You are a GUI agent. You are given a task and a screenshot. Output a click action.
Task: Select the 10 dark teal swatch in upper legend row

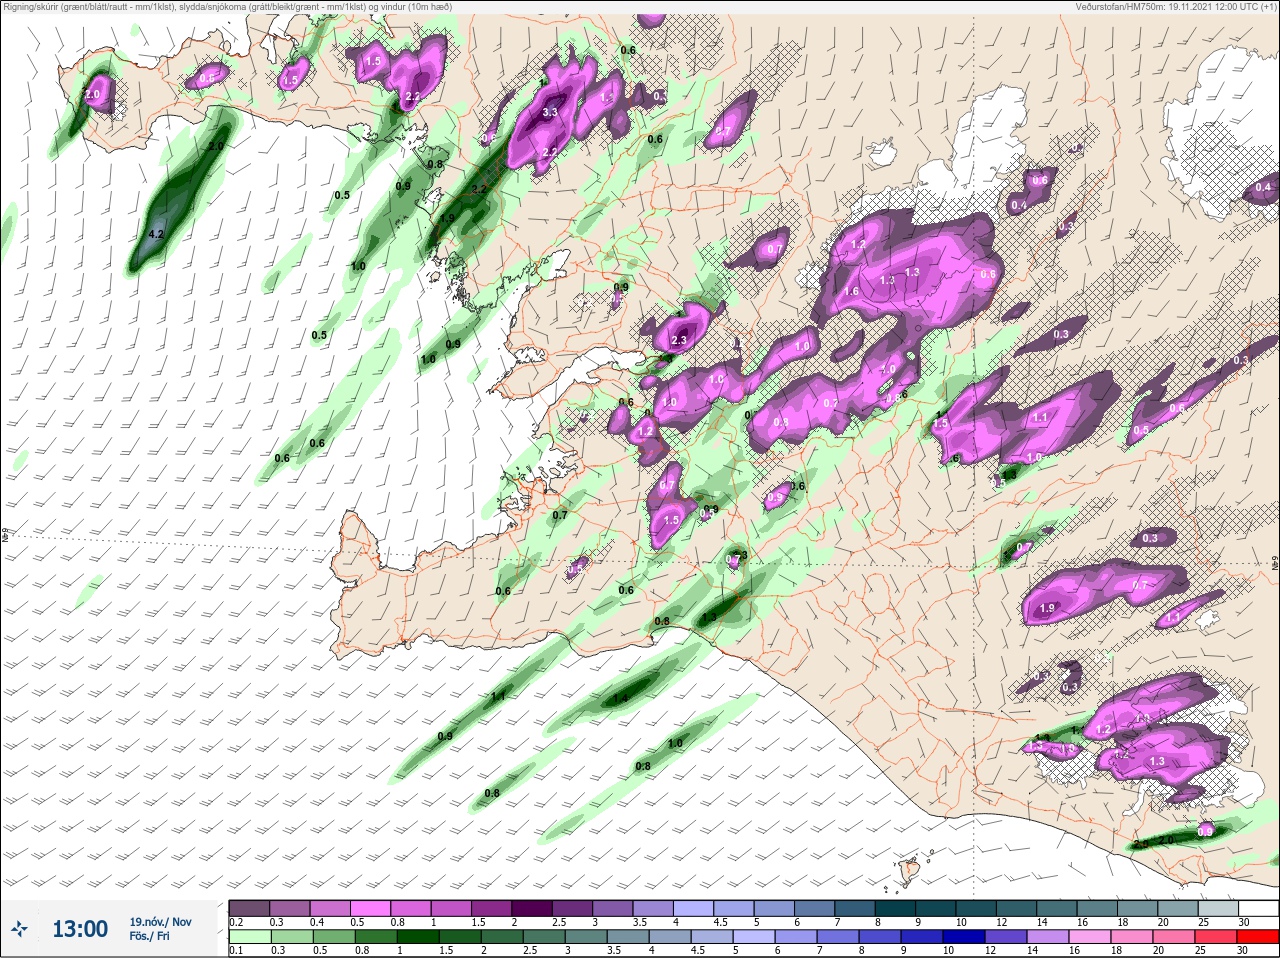pos(978,907)
